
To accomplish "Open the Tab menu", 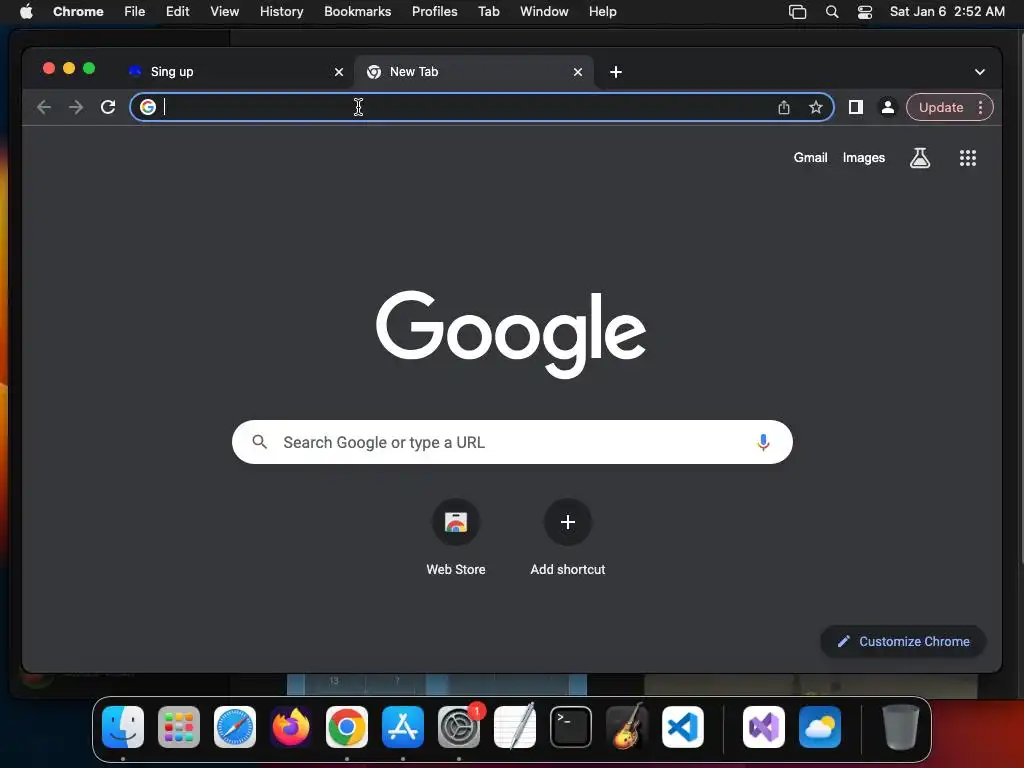I will point(488,12).
